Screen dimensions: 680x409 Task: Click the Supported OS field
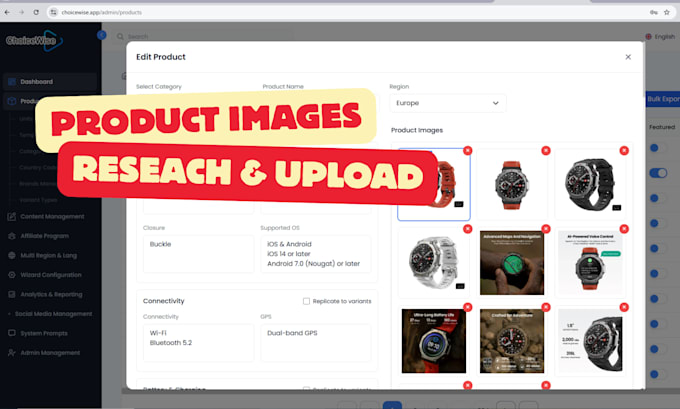(316, 254)
